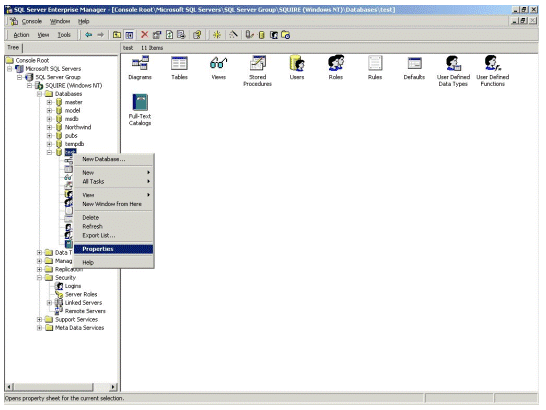Collapse the Databases folder node

pos(39,94)
